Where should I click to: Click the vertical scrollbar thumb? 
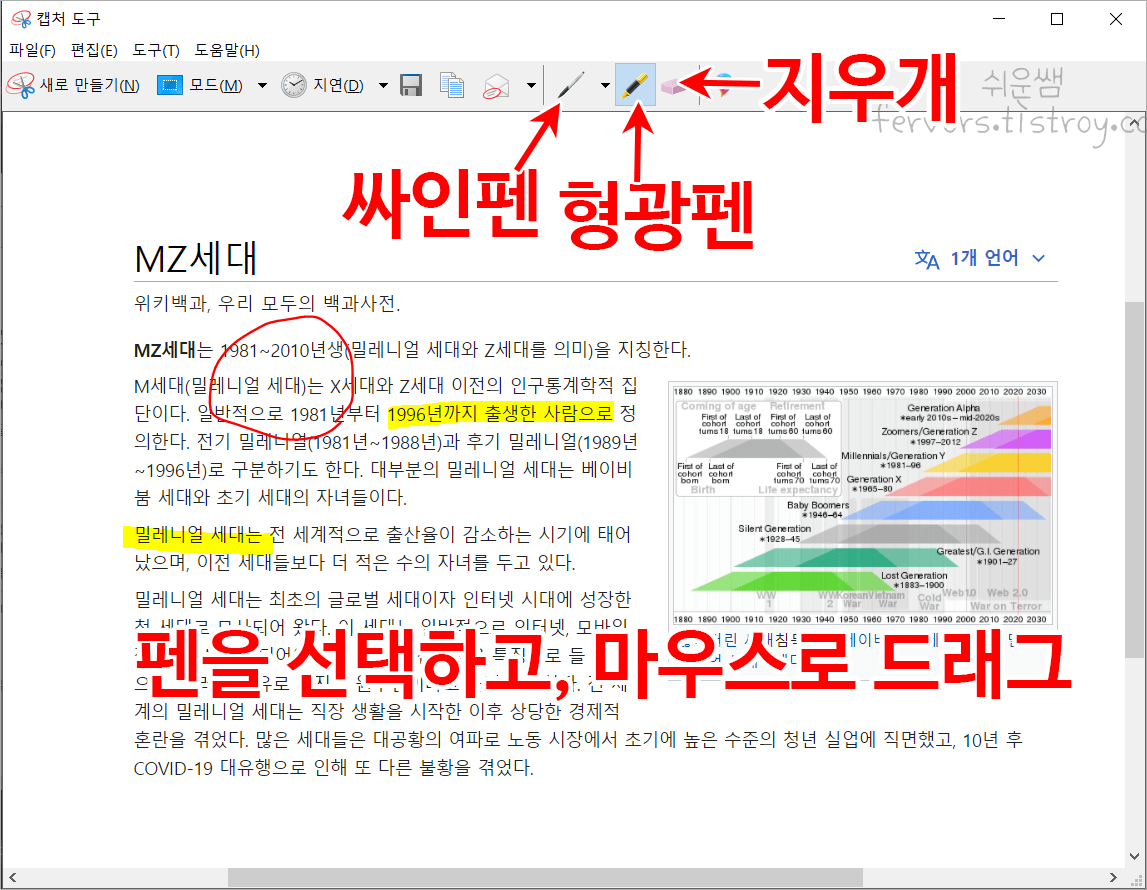click(x=1134, y=479)
